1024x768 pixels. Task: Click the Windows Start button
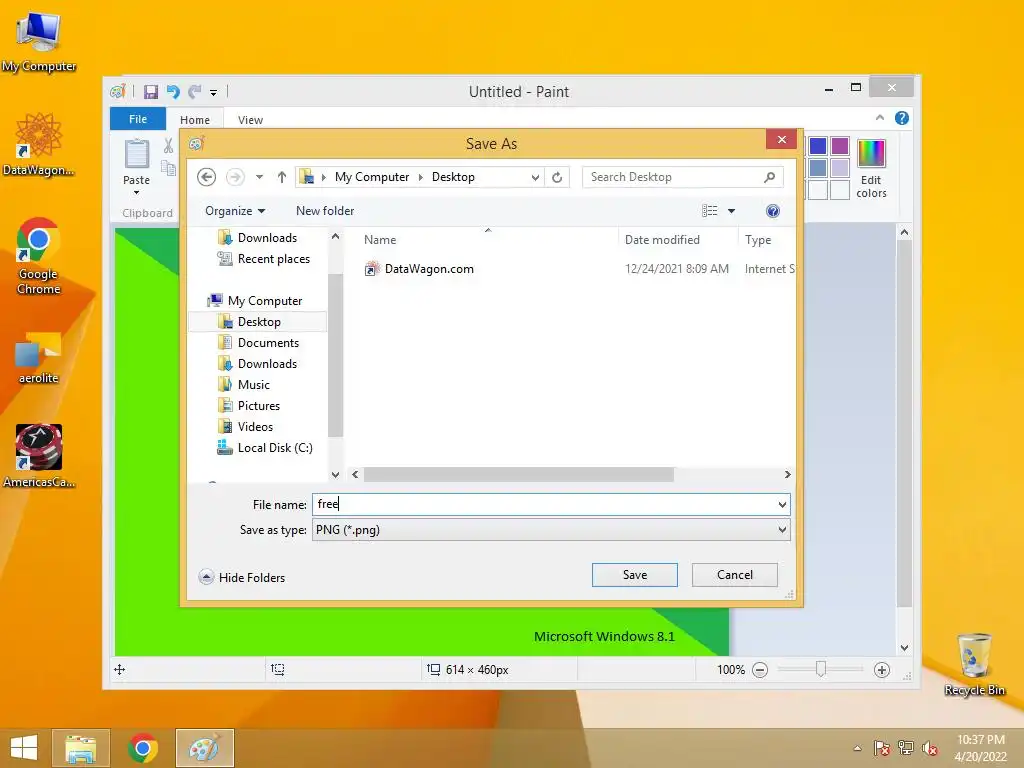tap(24, 748)
